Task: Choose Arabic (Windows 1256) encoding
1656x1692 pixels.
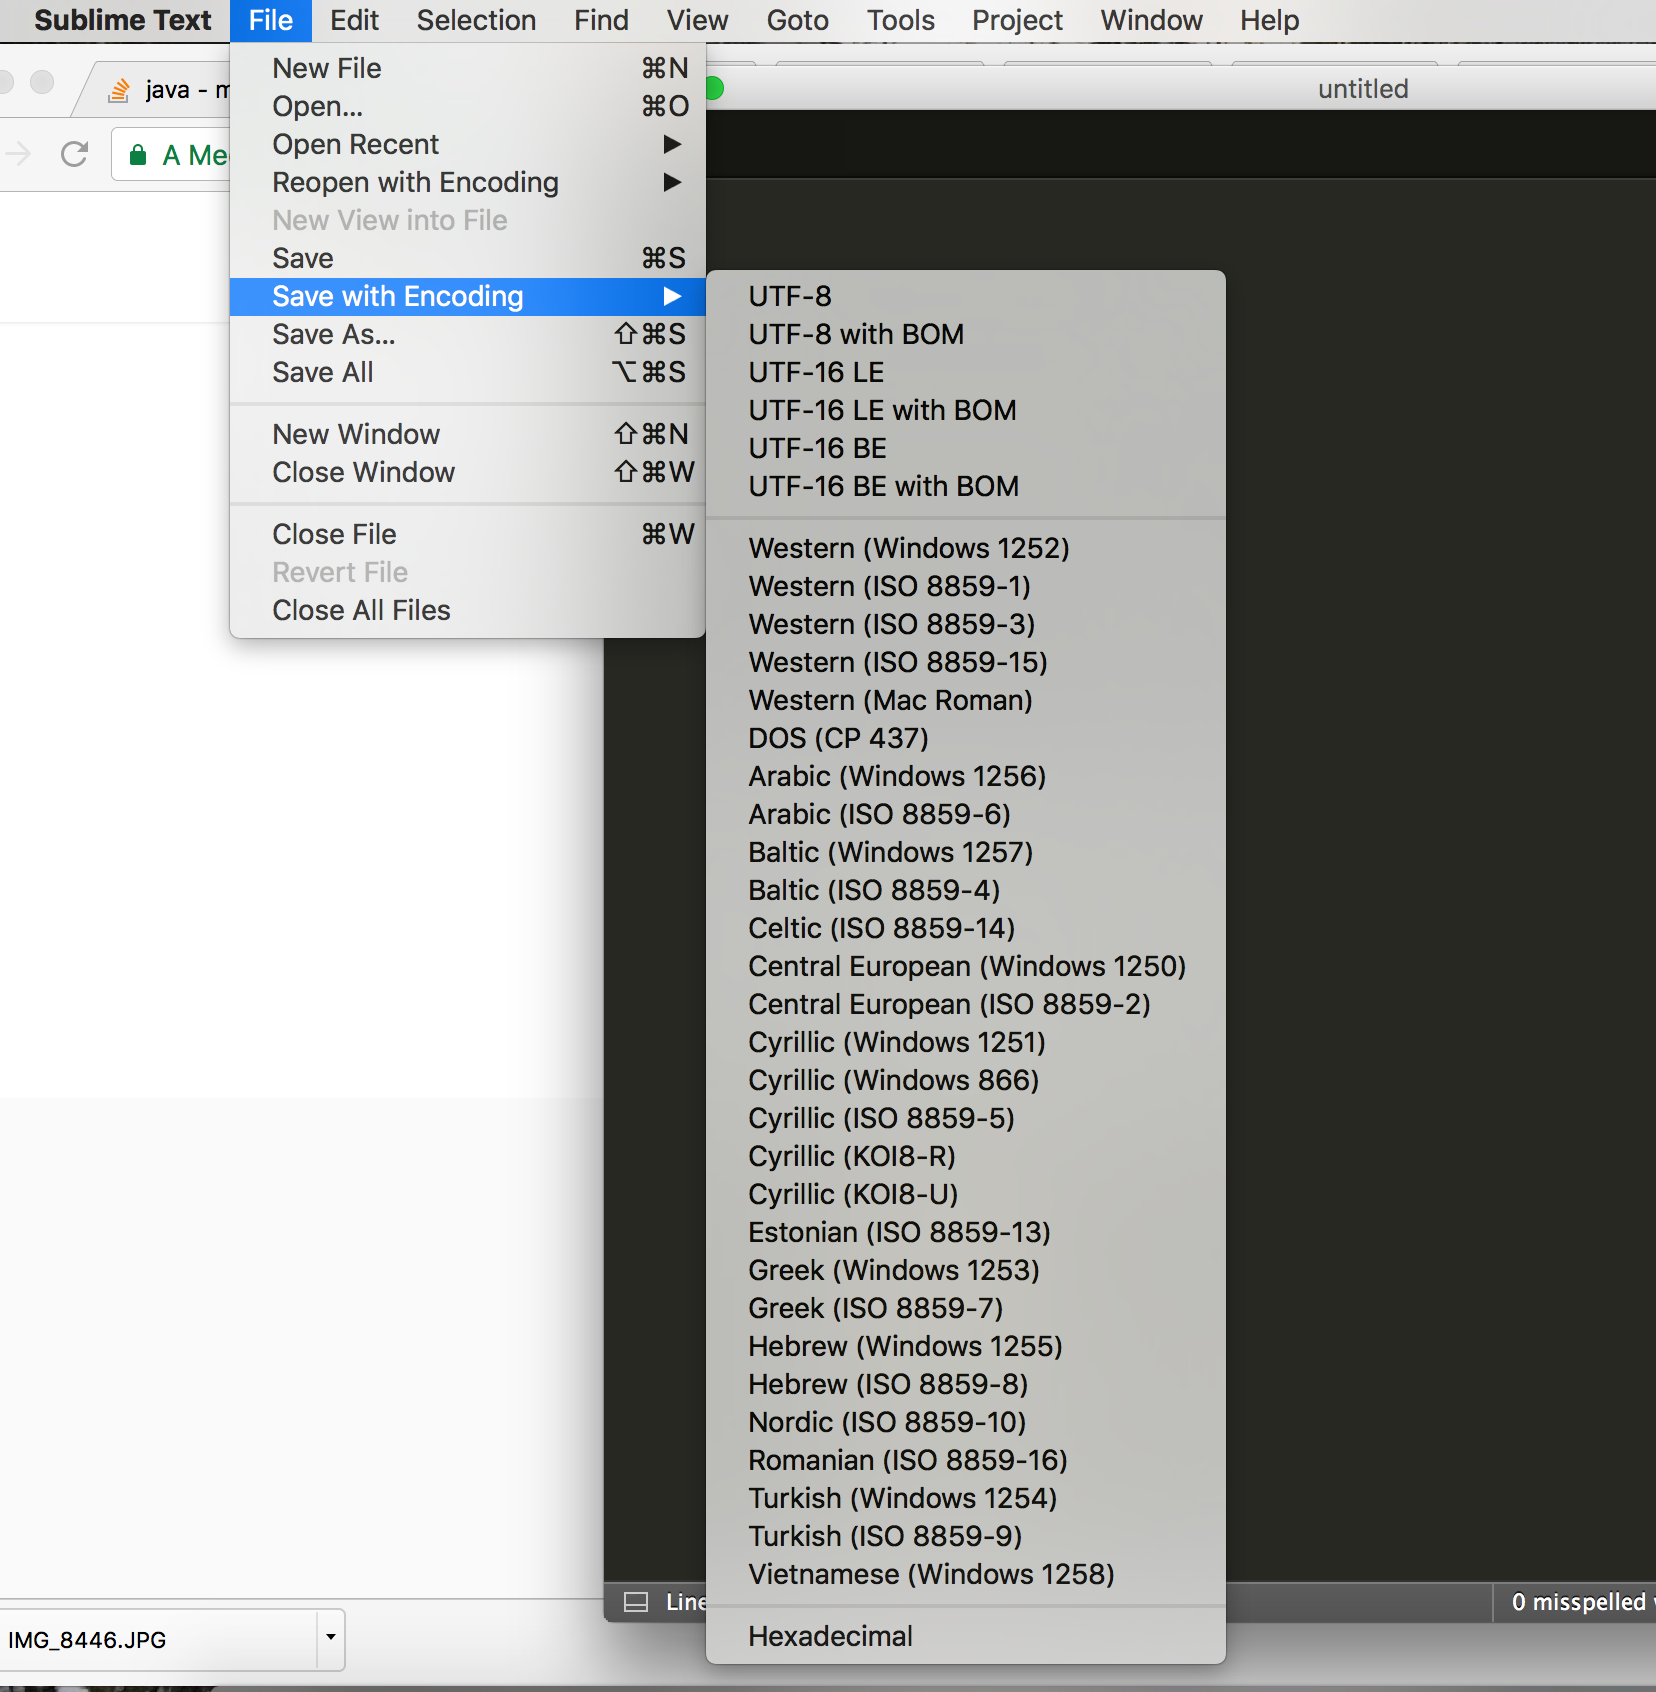Action: coord(966,776)
